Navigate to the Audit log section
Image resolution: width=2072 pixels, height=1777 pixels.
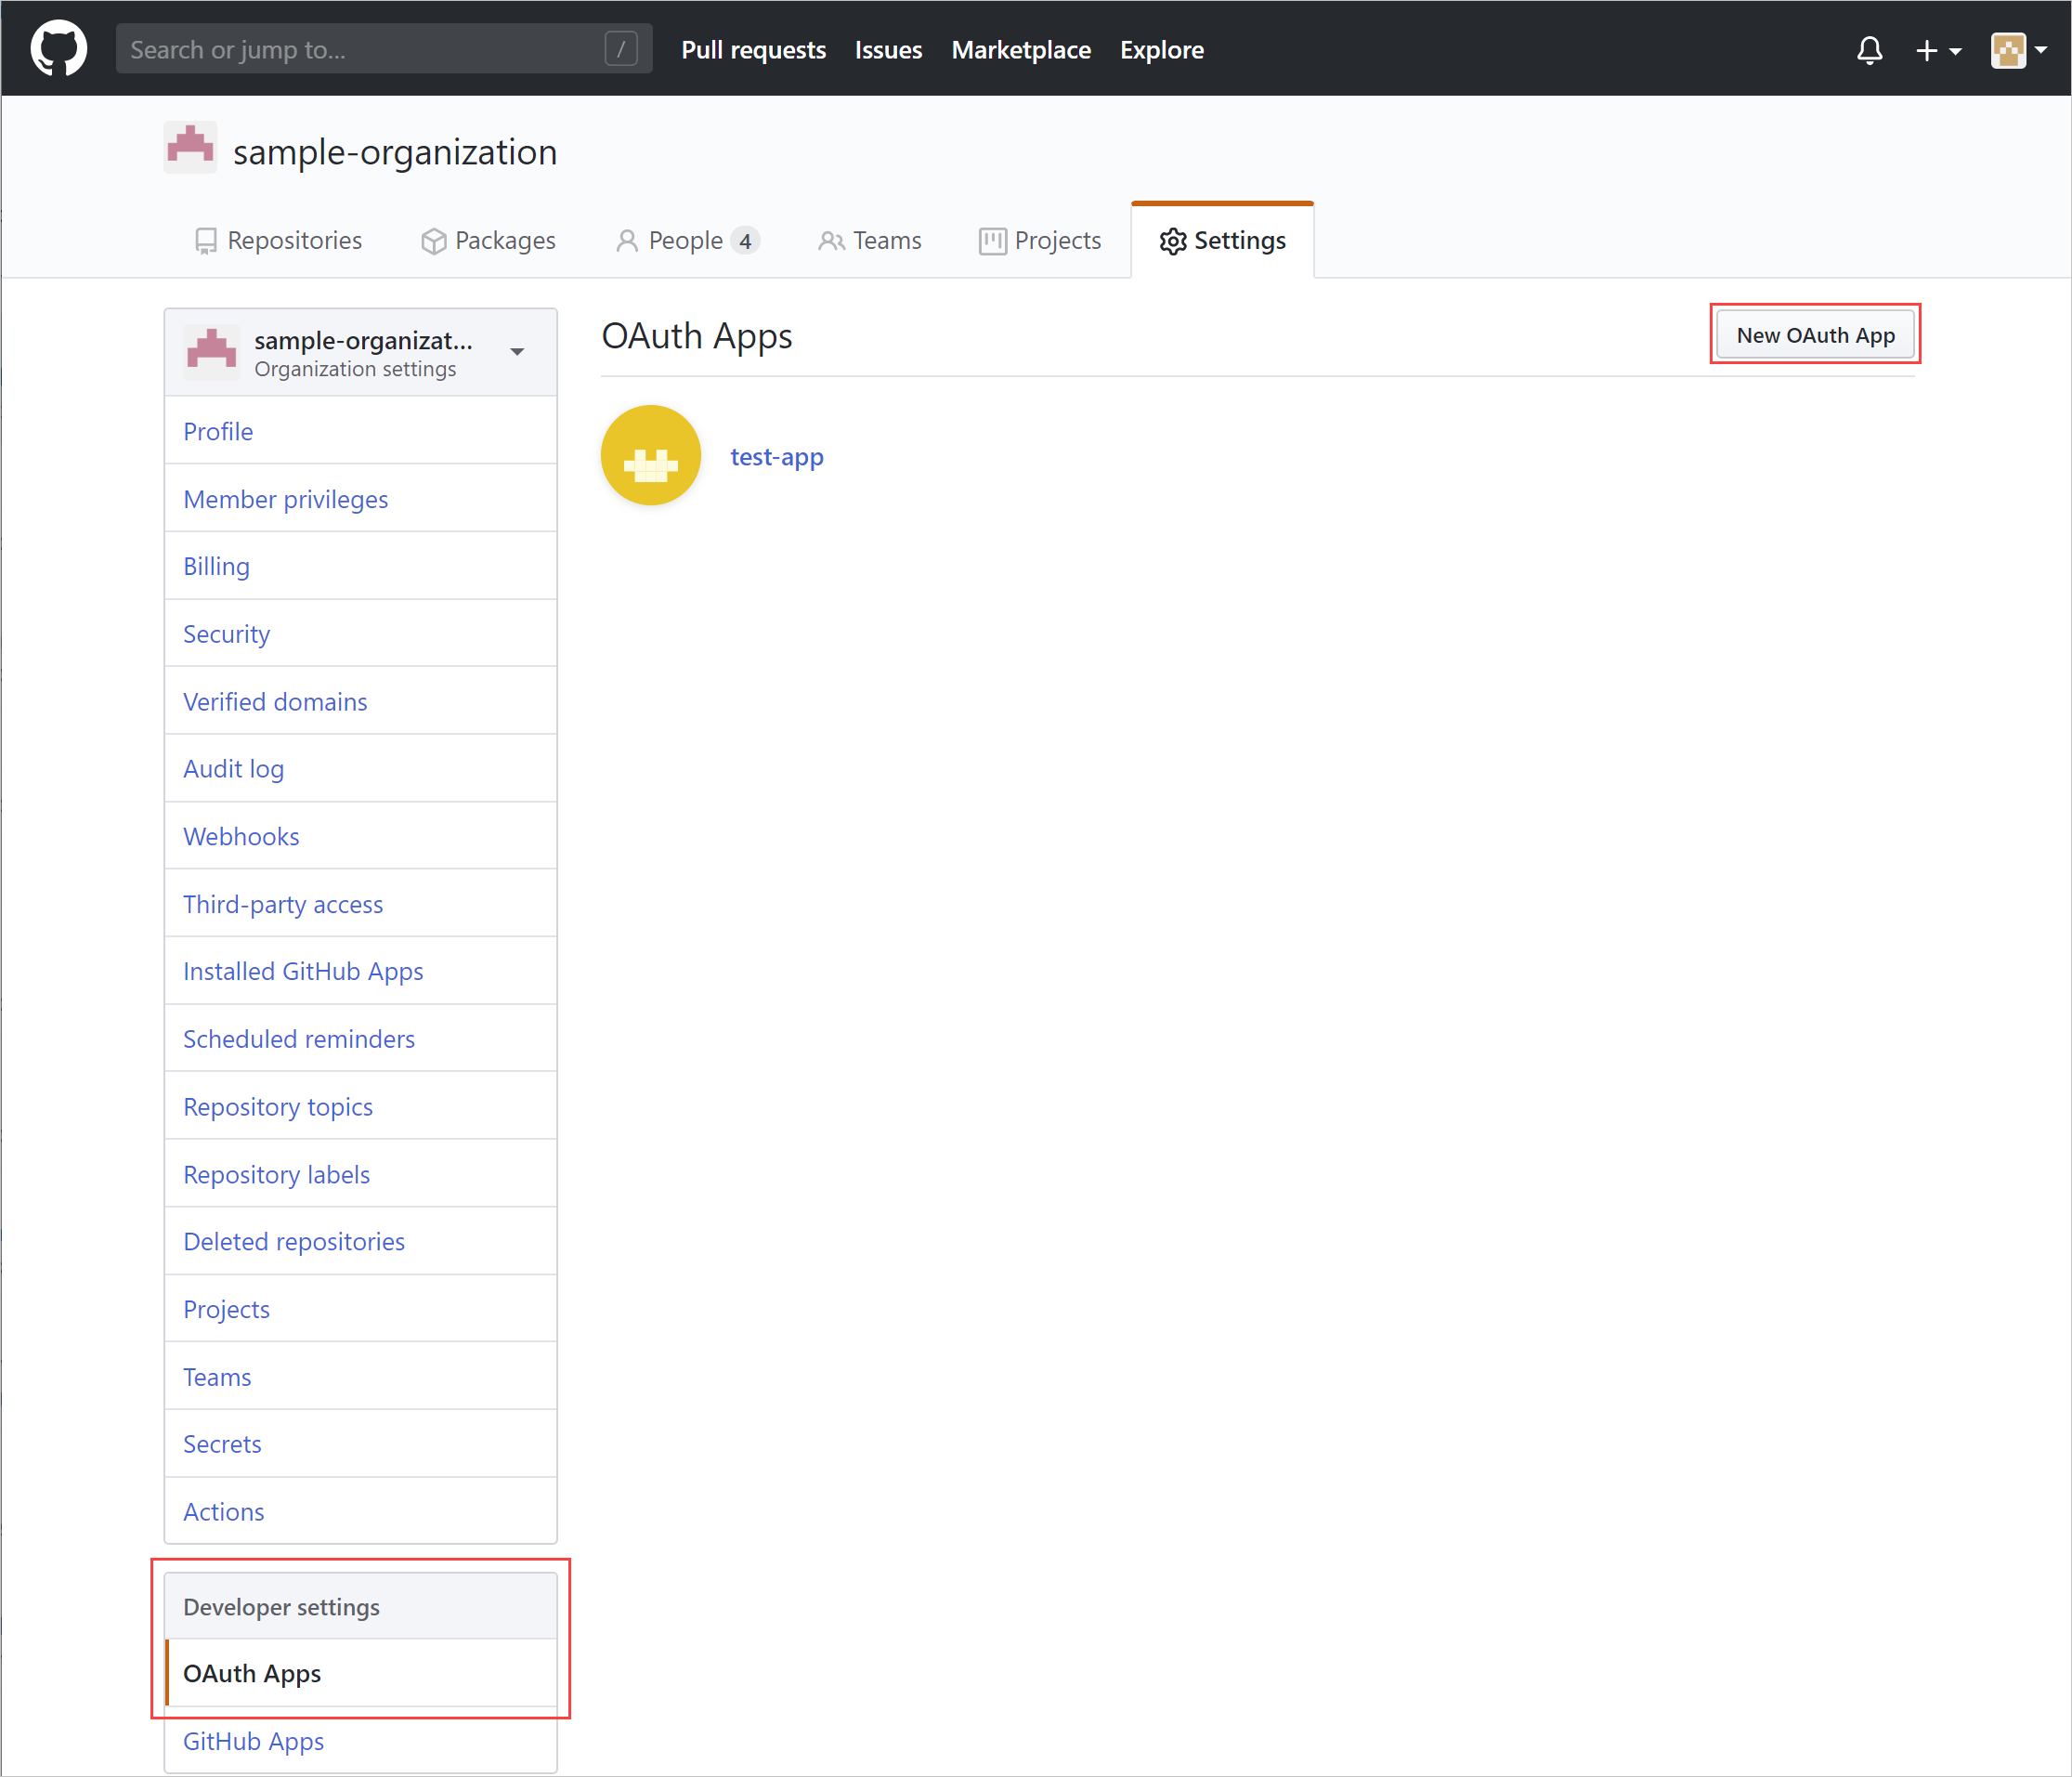point(234,768)
